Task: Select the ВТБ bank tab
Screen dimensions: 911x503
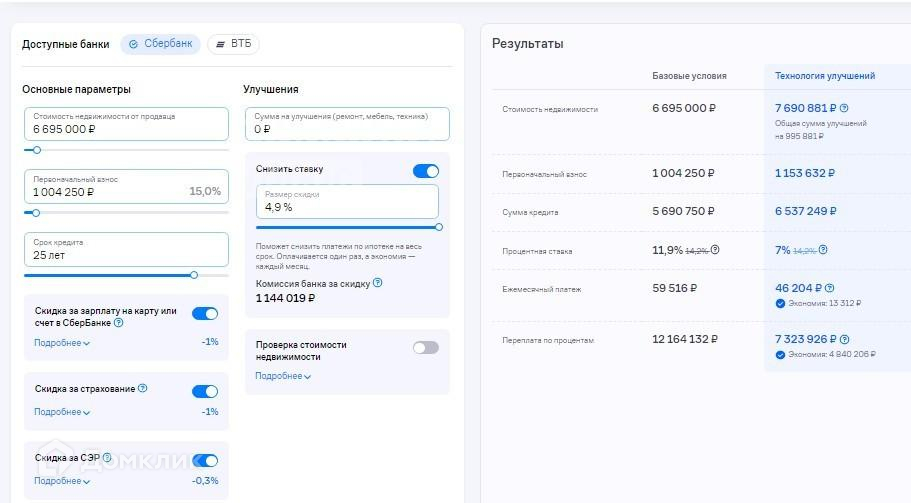Action: pos(233,44)
